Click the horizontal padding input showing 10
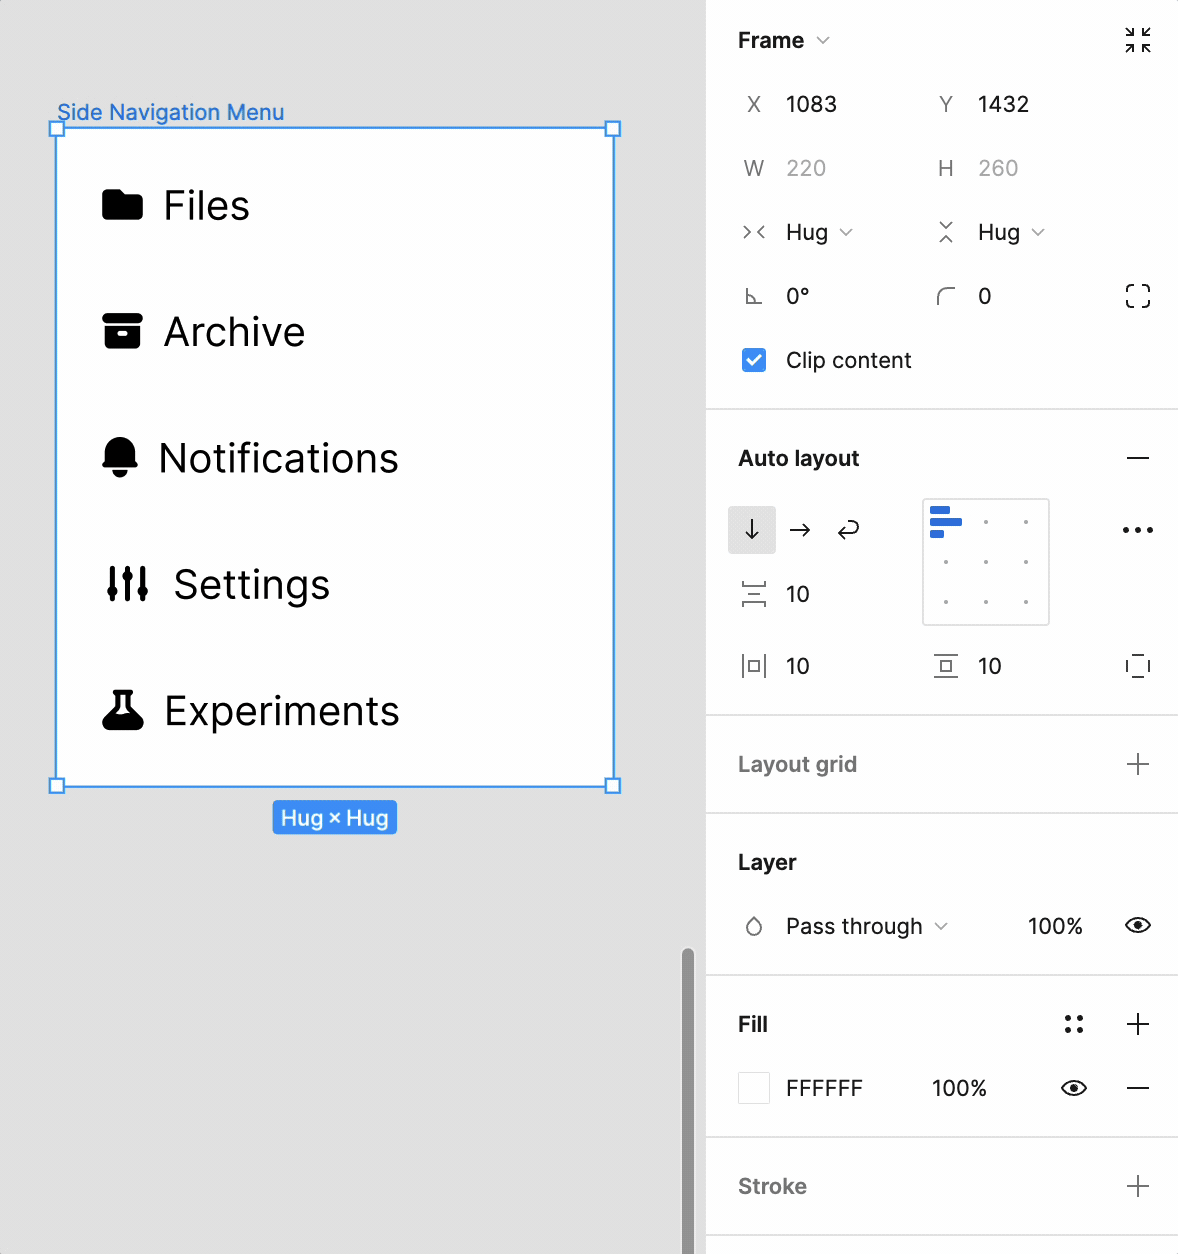 (798, 665)
